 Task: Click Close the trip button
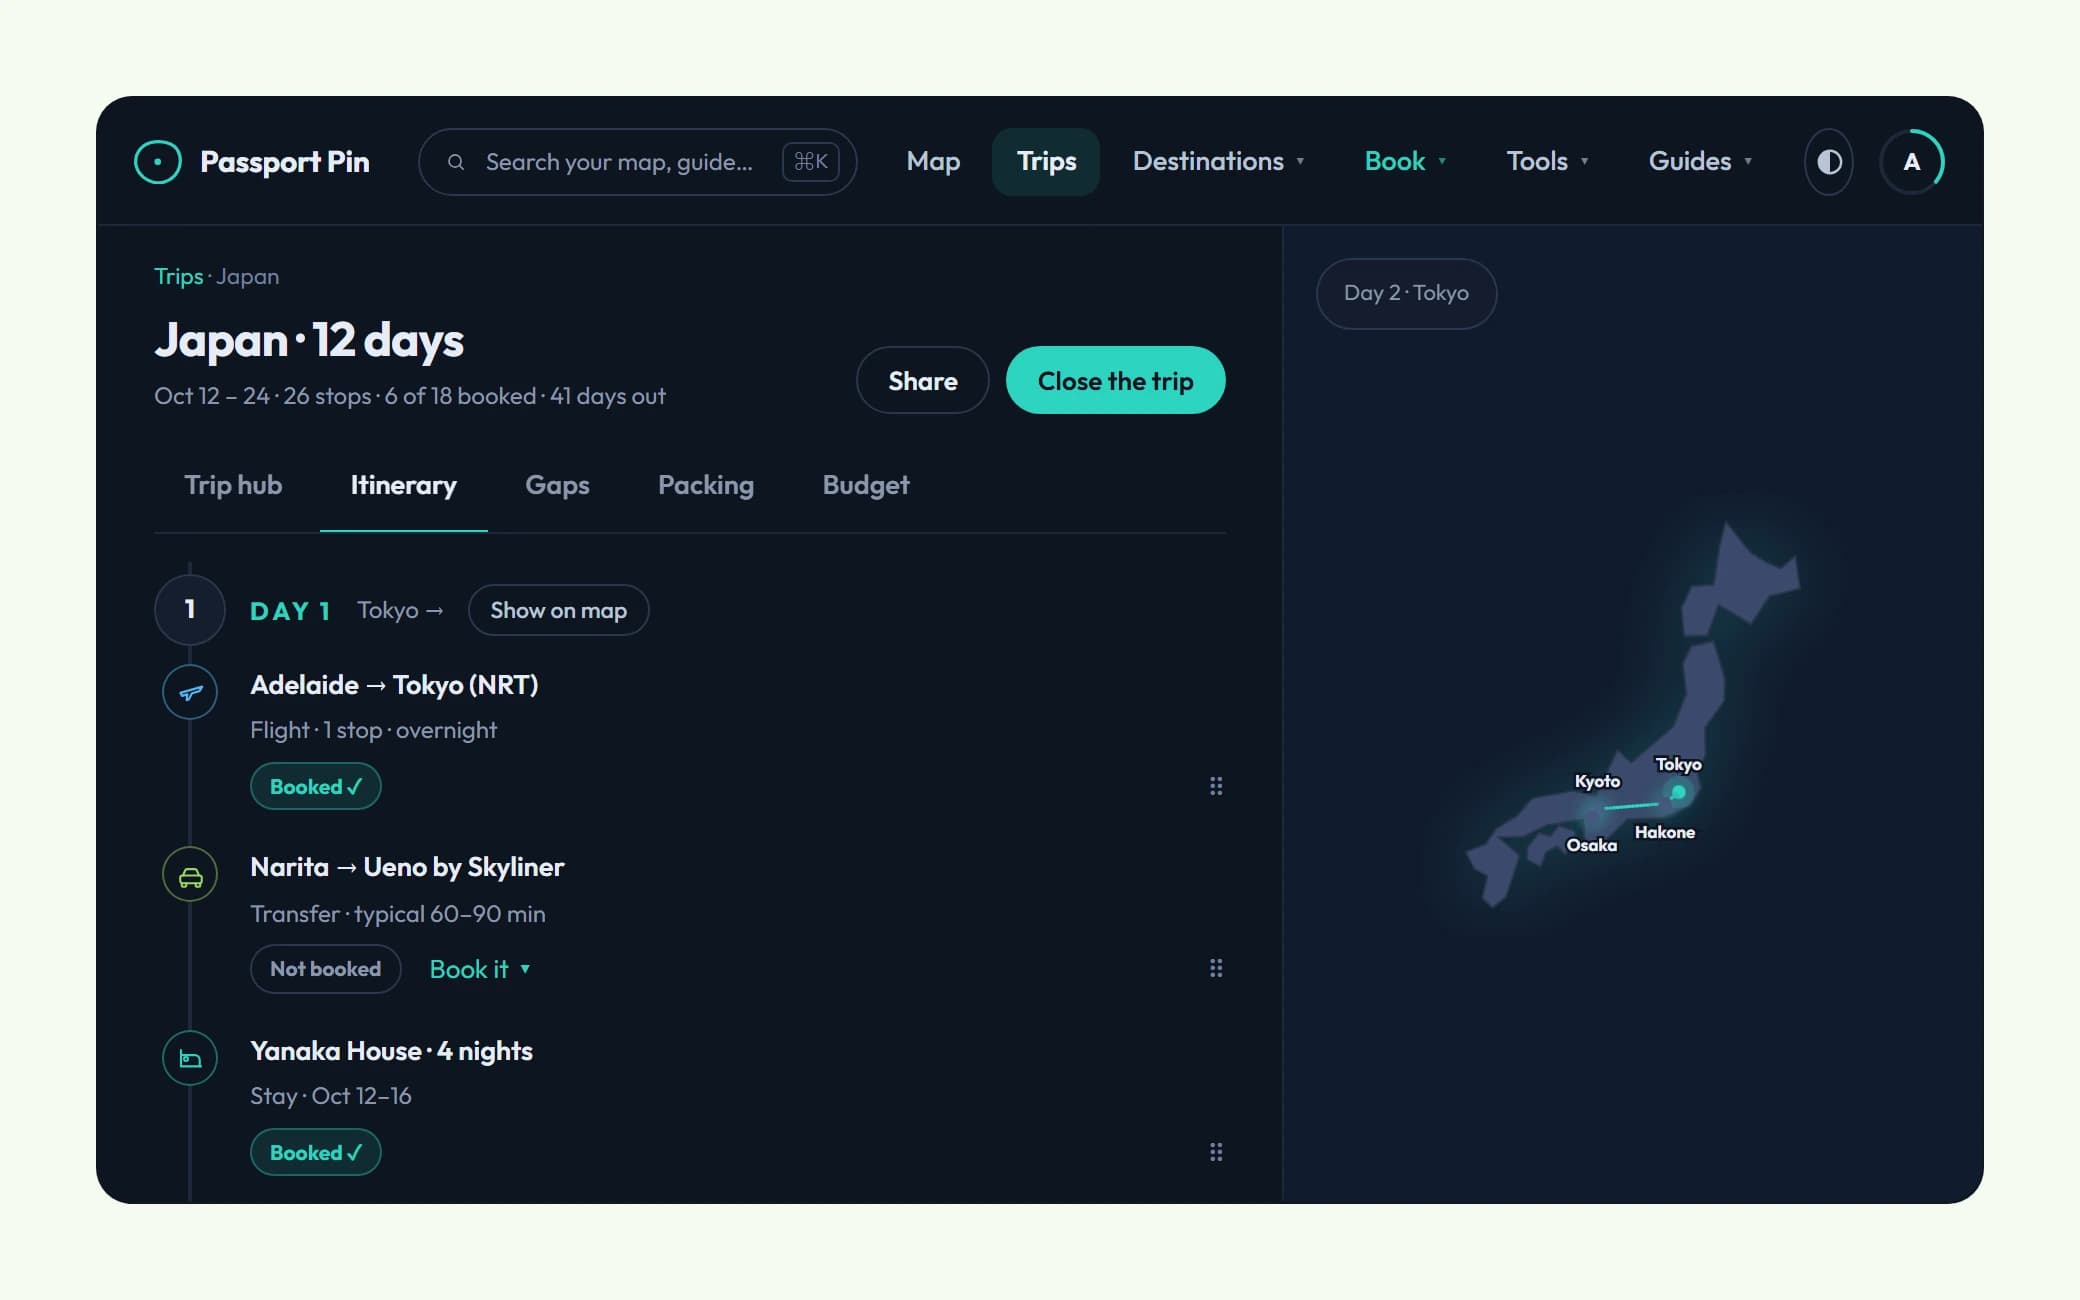coord(1116,380)
